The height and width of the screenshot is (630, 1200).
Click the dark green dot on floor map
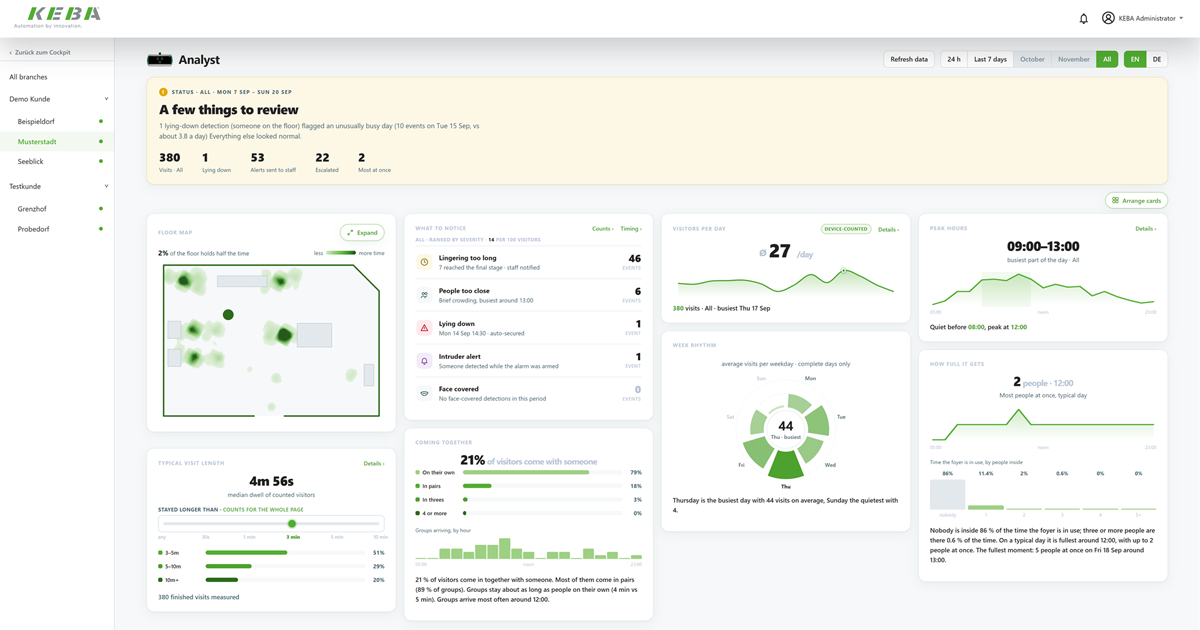228,315
